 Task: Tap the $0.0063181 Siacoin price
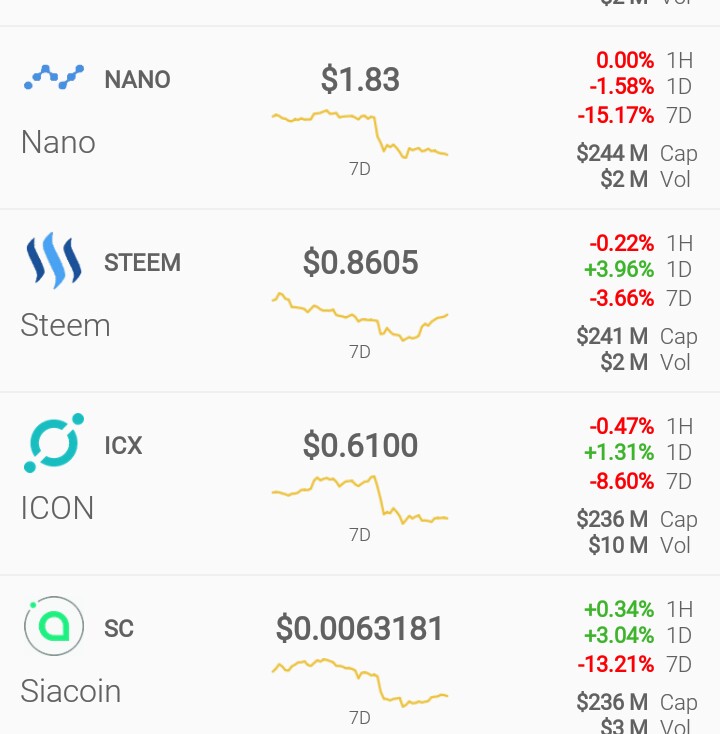(359, 628)
